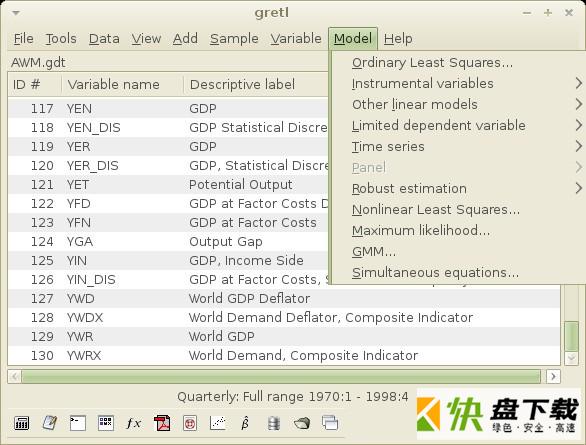This screenshot has height=445, width=586.
Task: Open the PDF user guide icon
Action: point(162,423)
